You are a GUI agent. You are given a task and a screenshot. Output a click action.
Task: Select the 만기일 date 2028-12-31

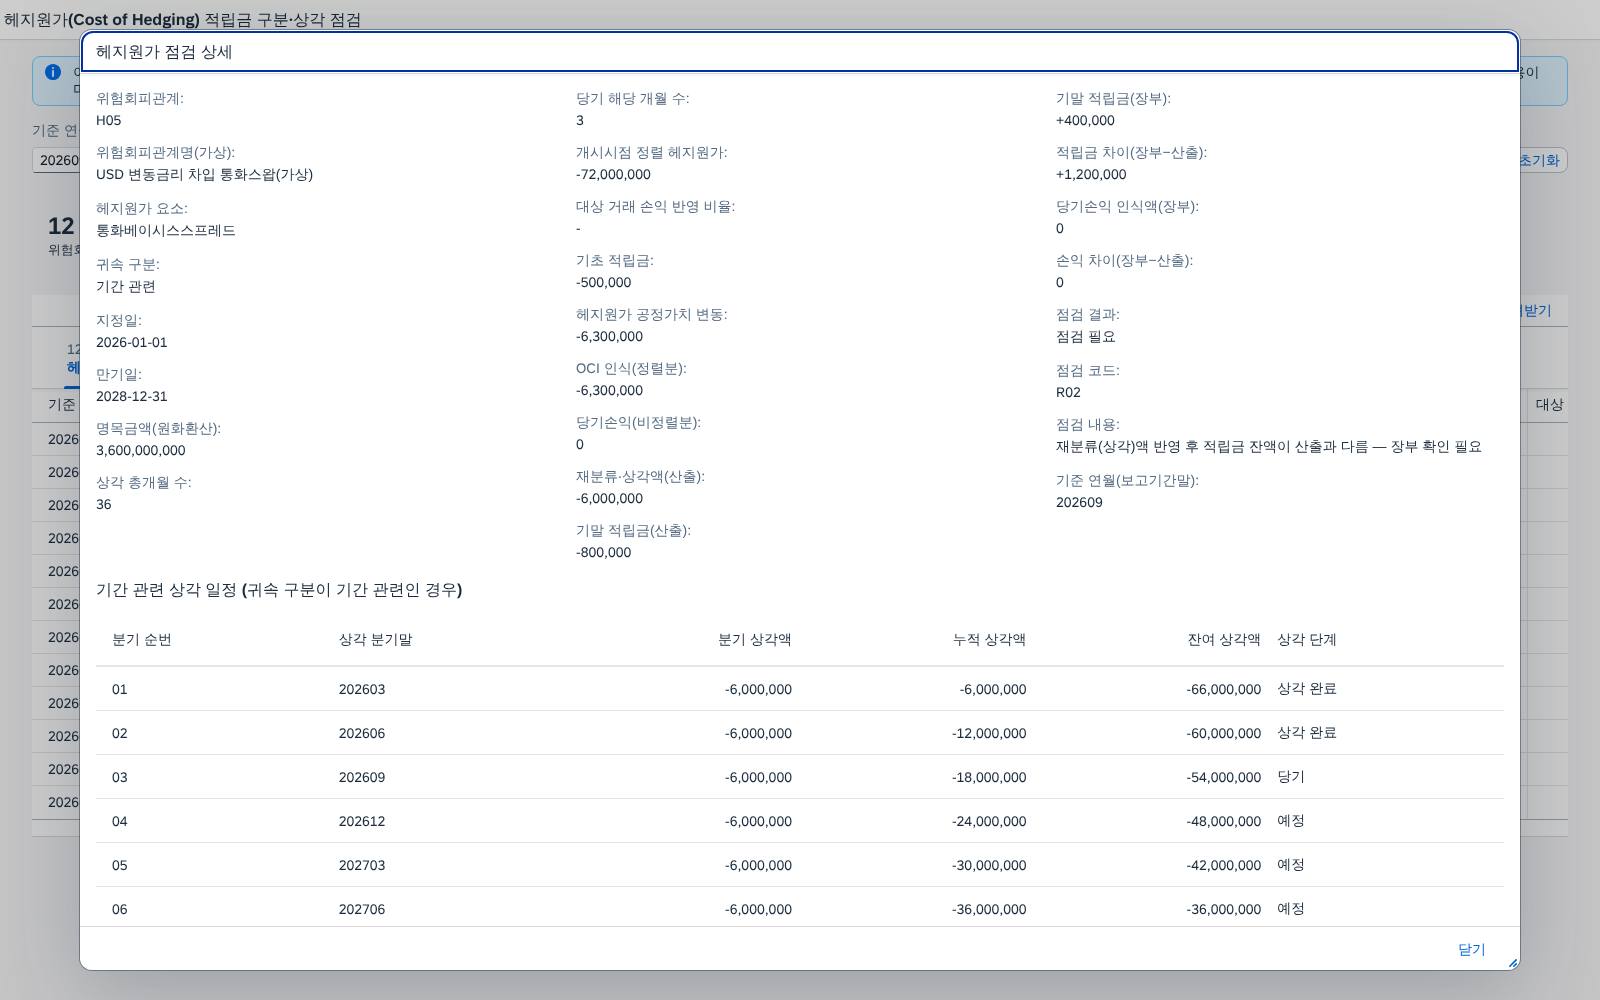[132, 396]
